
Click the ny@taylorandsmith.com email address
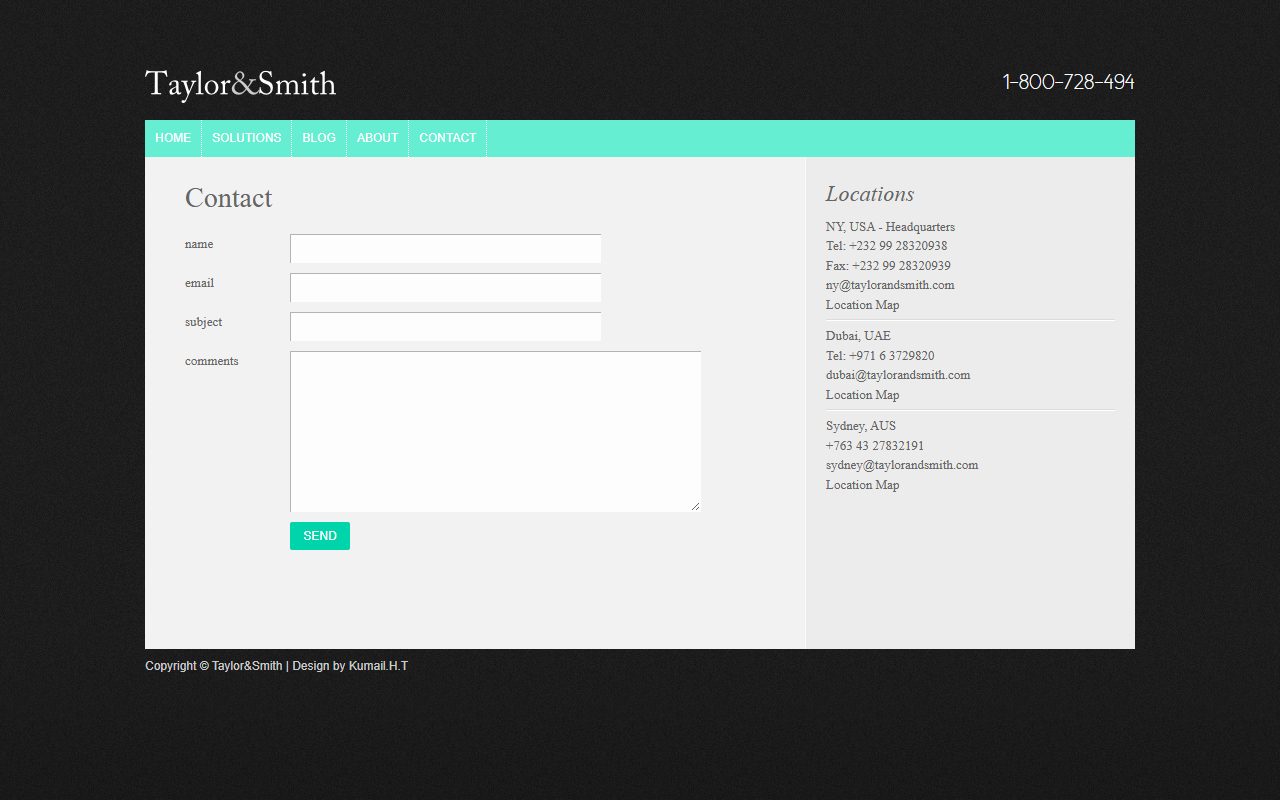[x=890, y=285]
